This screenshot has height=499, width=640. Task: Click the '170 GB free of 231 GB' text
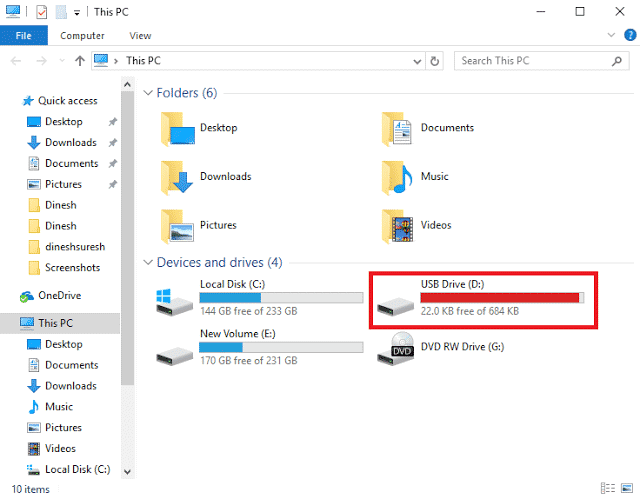(x=249, y=361)
